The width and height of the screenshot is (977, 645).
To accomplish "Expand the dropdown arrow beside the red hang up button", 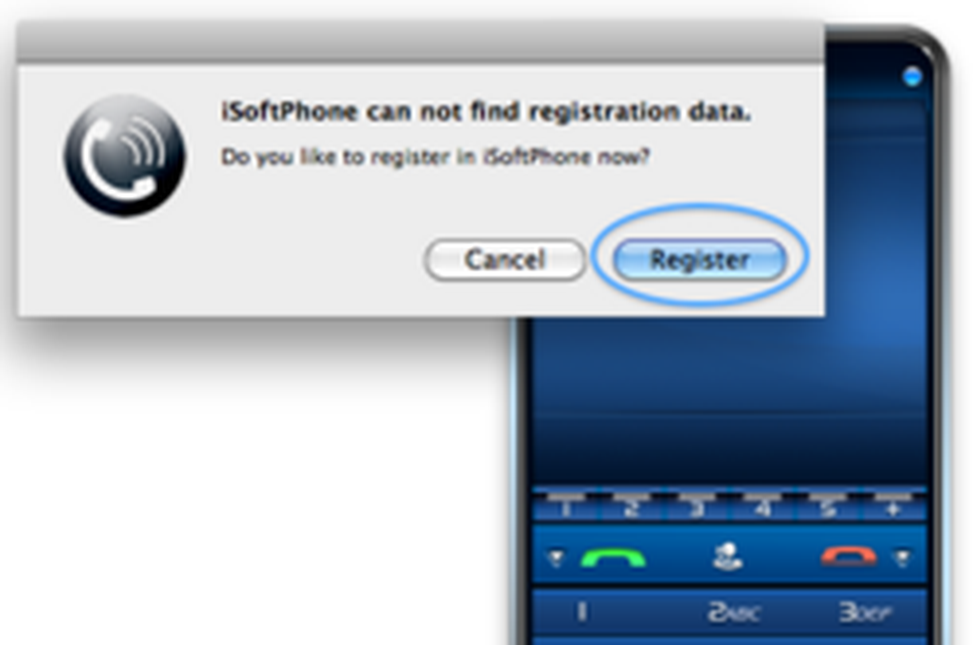I will pyautogui.click(x=902, y=557).
